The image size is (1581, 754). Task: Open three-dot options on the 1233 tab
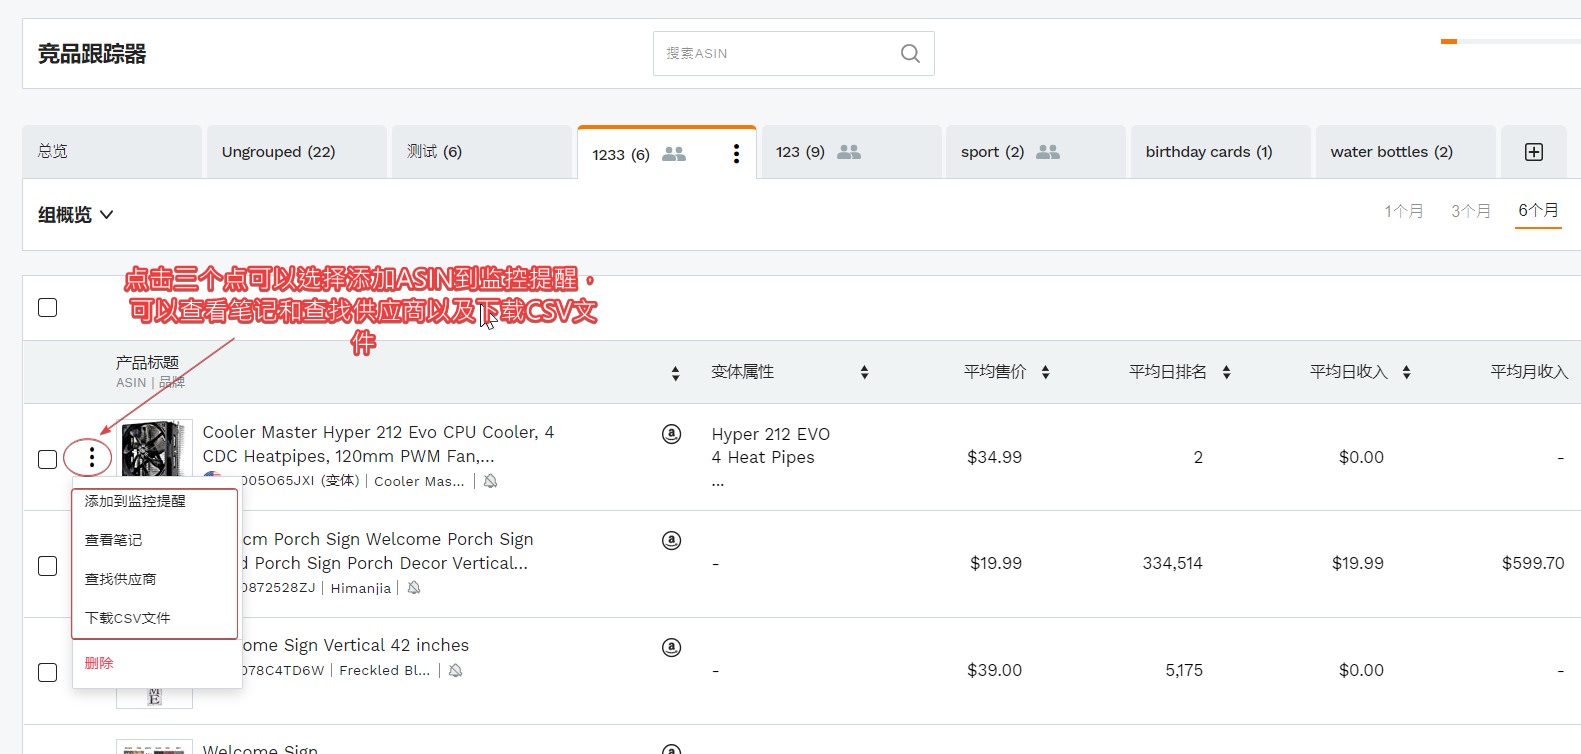[x=736, y=153]
